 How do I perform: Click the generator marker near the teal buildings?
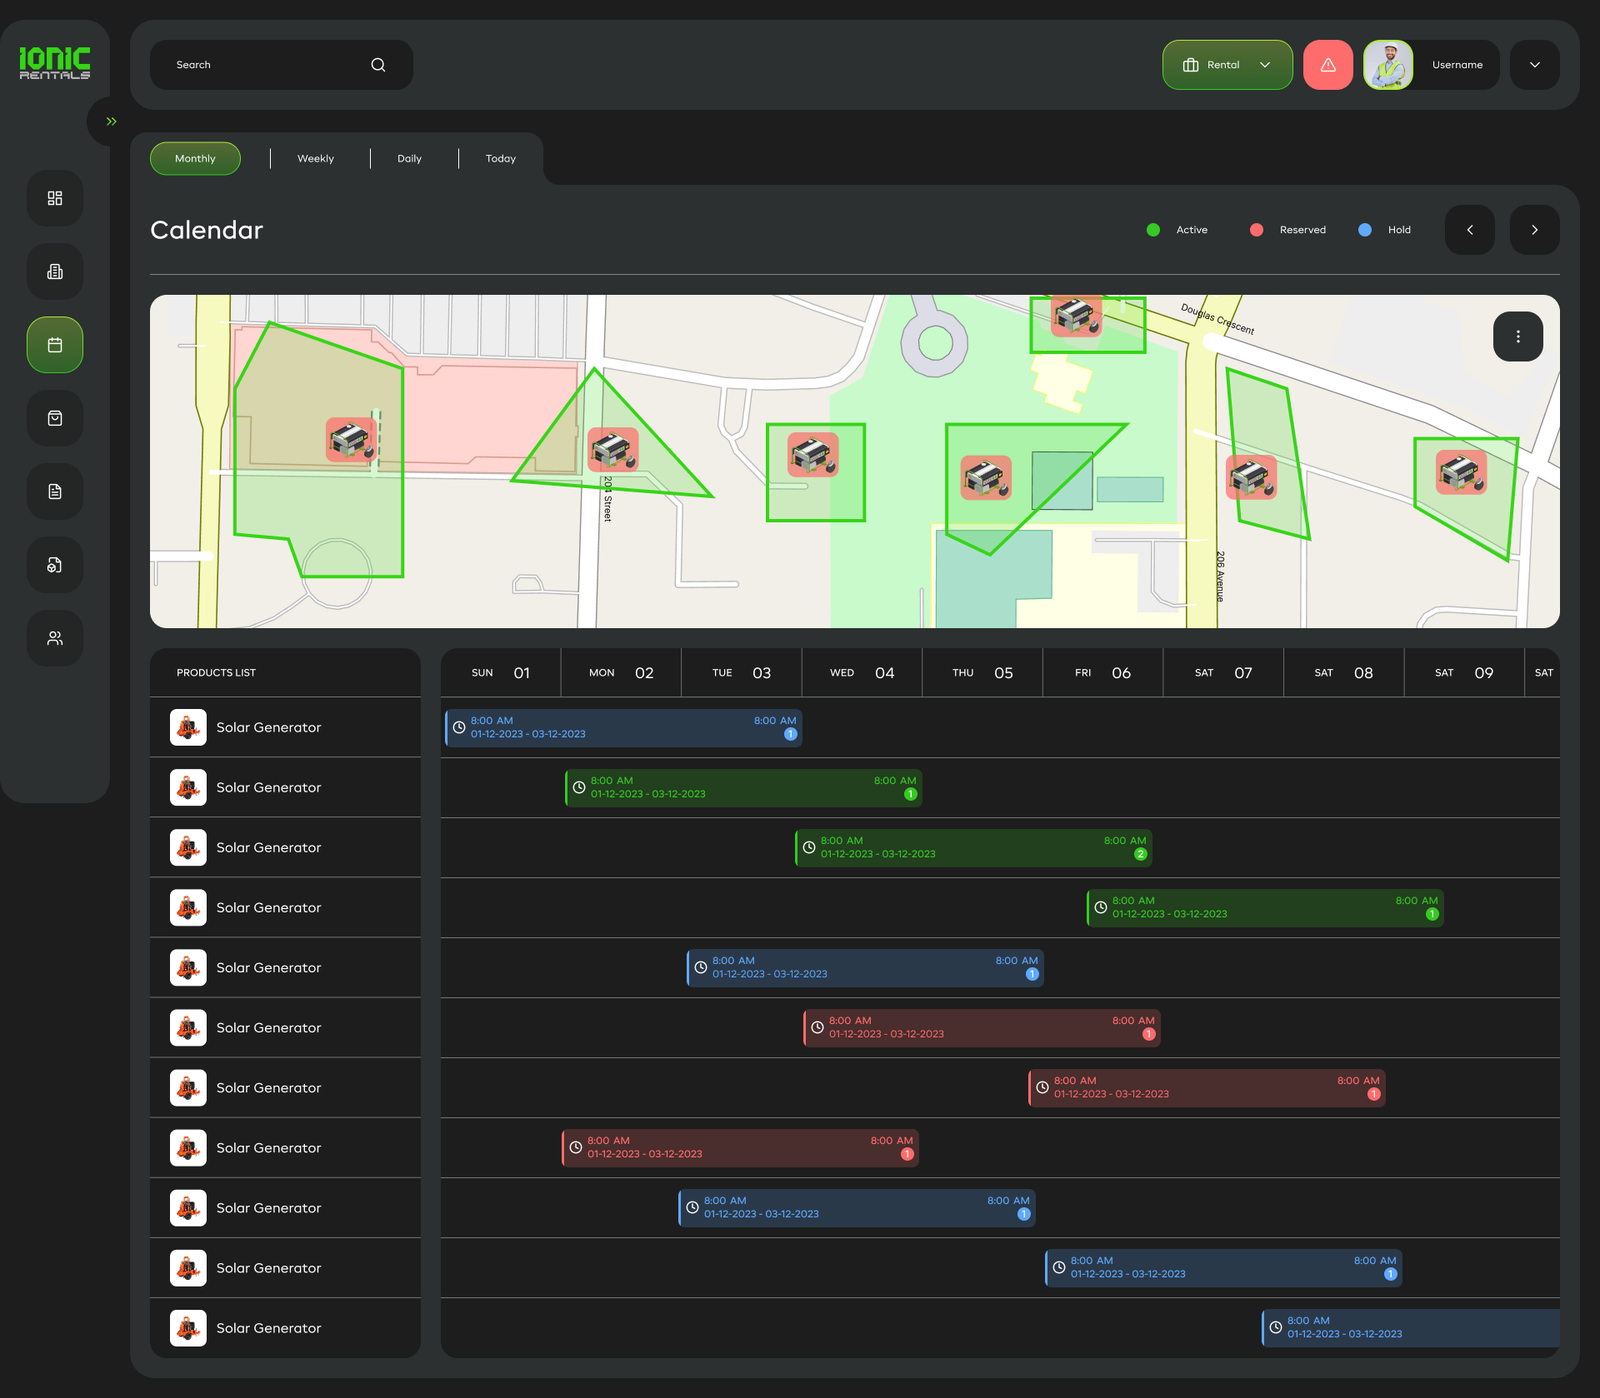(986, 478)
